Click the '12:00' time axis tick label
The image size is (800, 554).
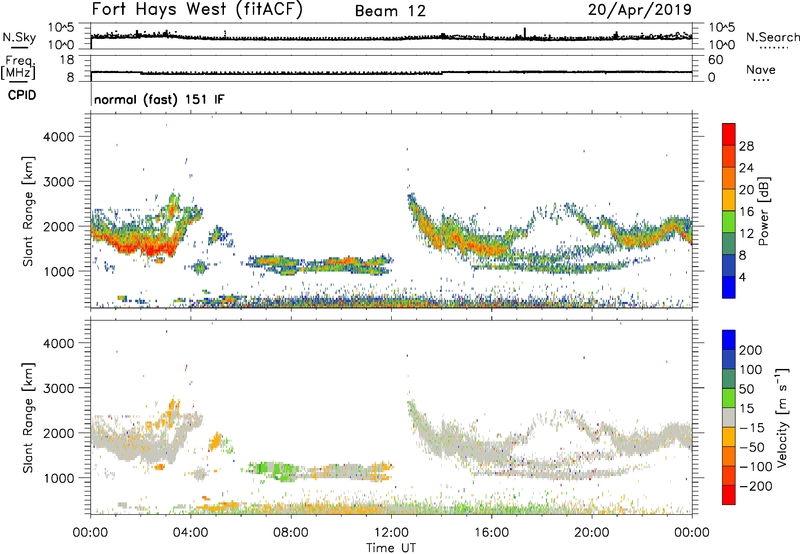(x=392, y=533)
